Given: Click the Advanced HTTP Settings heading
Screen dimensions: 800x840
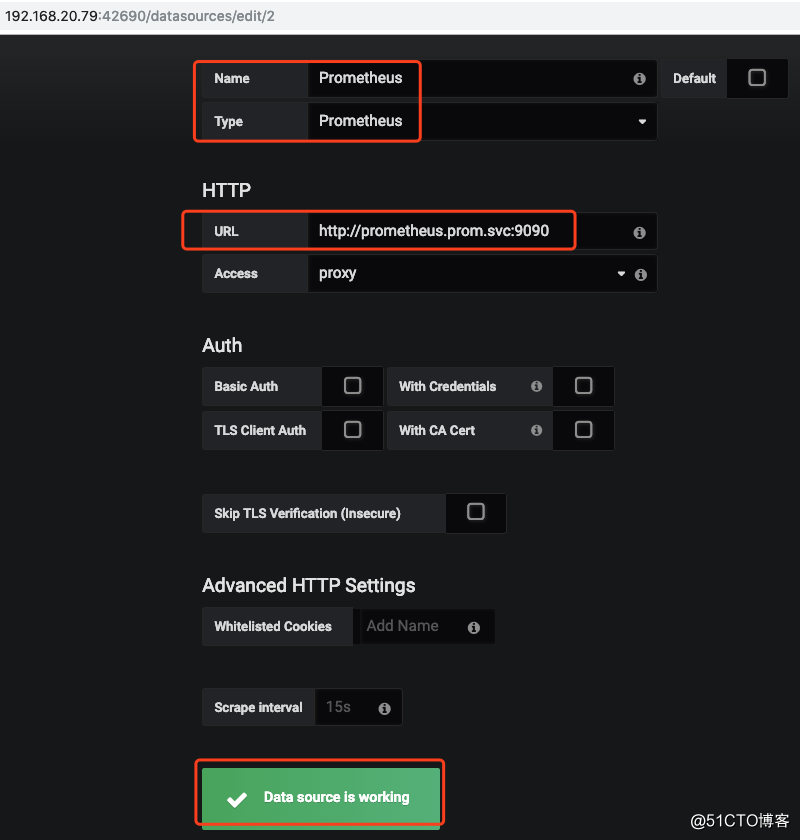Looking at the screenshot, I should point(309,586).
